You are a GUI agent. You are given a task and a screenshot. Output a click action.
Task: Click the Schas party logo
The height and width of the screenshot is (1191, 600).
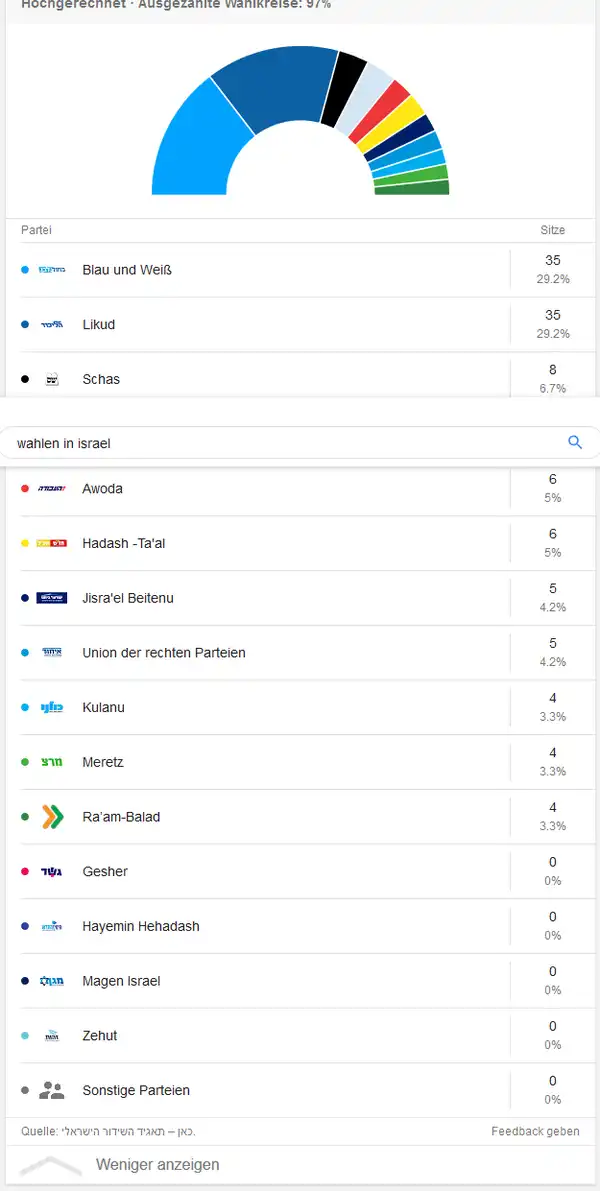52,380
